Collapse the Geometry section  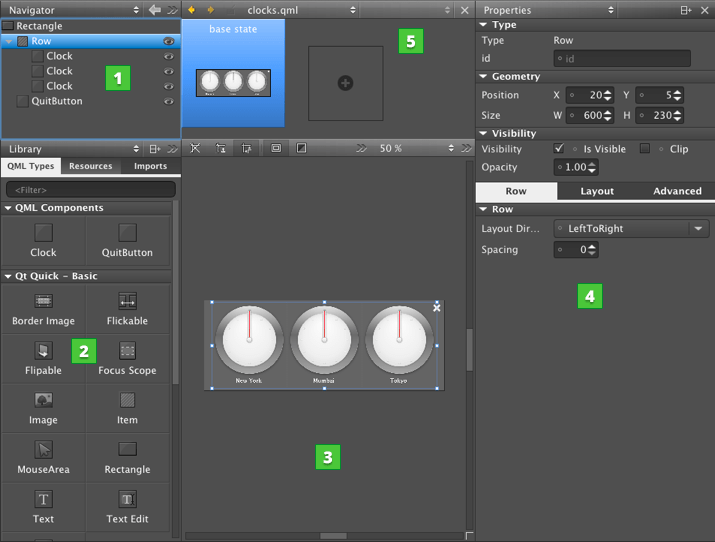click(483, 77)
